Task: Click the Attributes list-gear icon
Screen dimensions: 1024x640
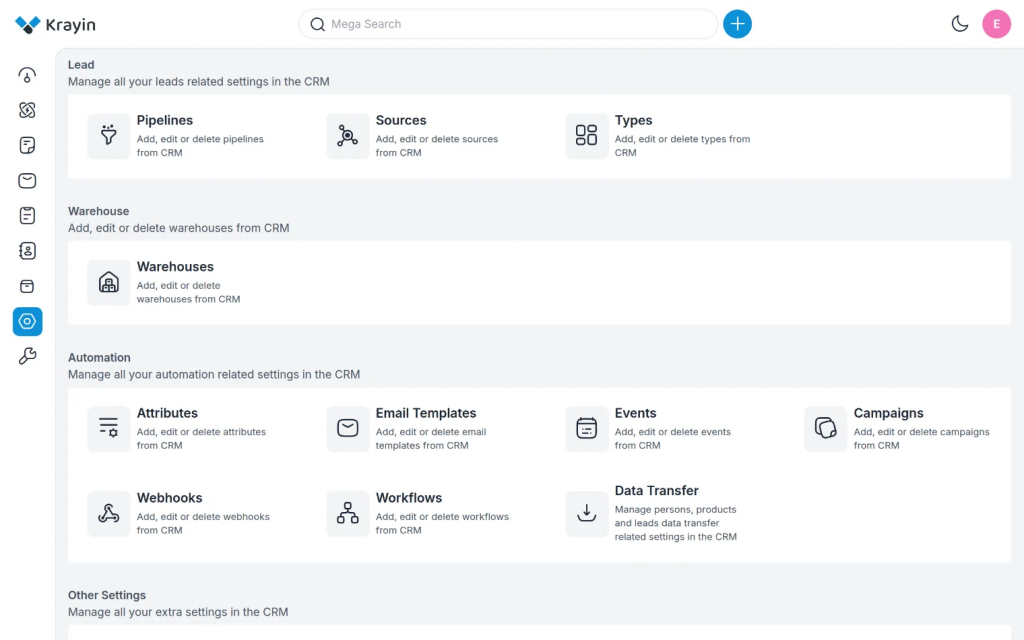Action: pos(108,428)
